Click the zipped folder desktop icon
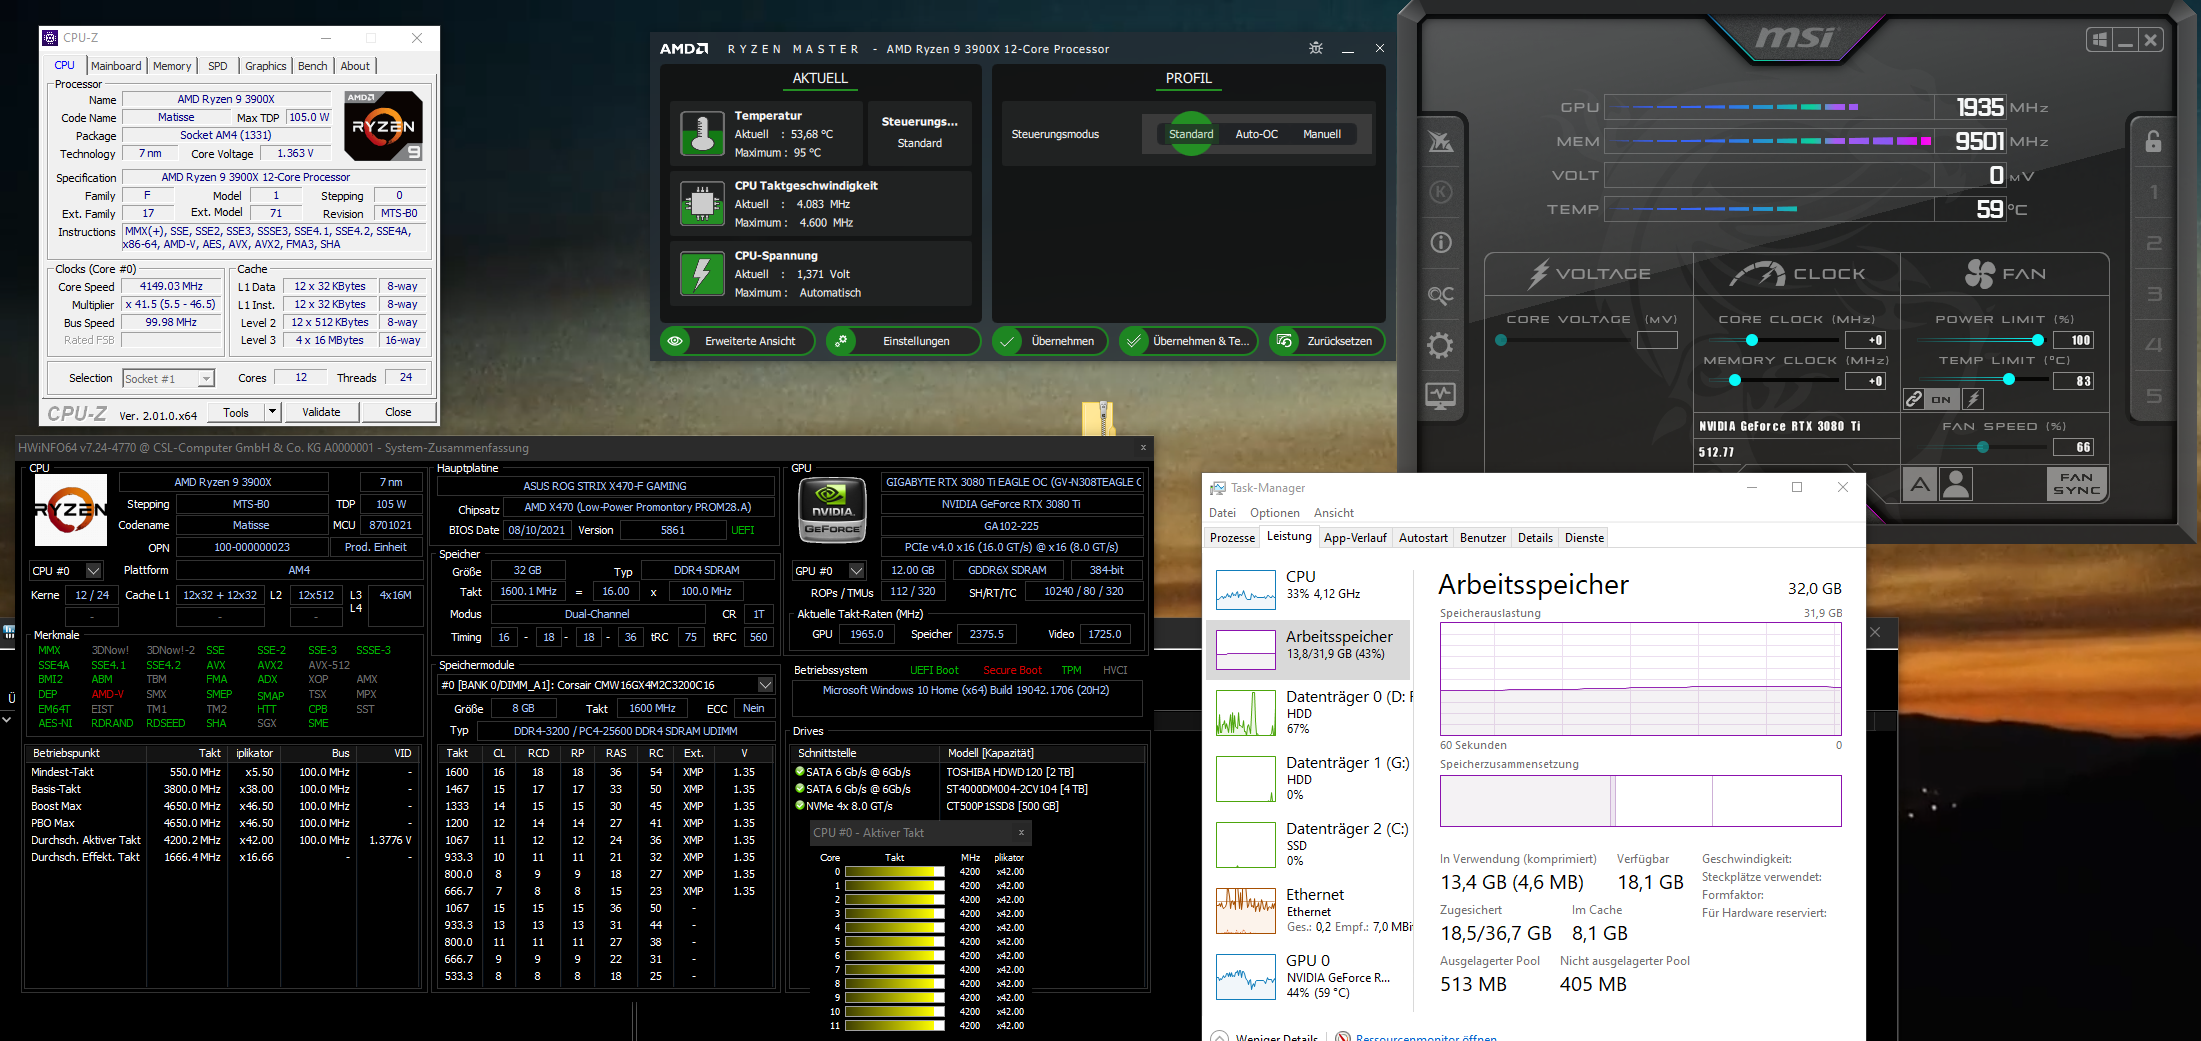Screen dimensions: 2201x1041 pos(1098,418)
